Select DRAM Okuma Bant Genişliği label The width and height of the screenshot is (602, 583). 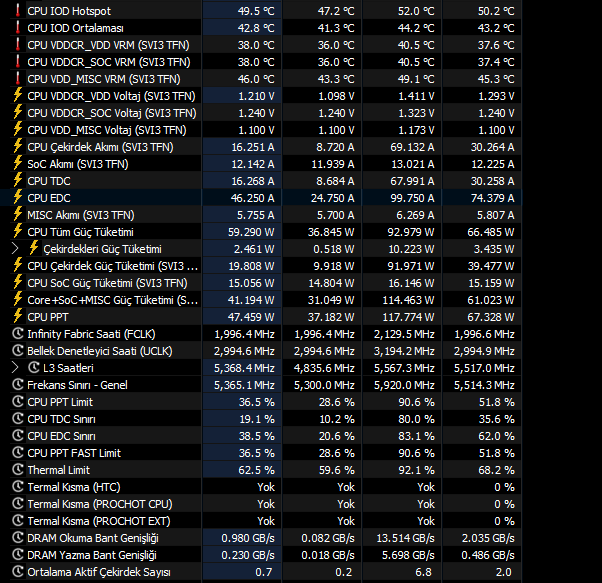click(93, 538)
